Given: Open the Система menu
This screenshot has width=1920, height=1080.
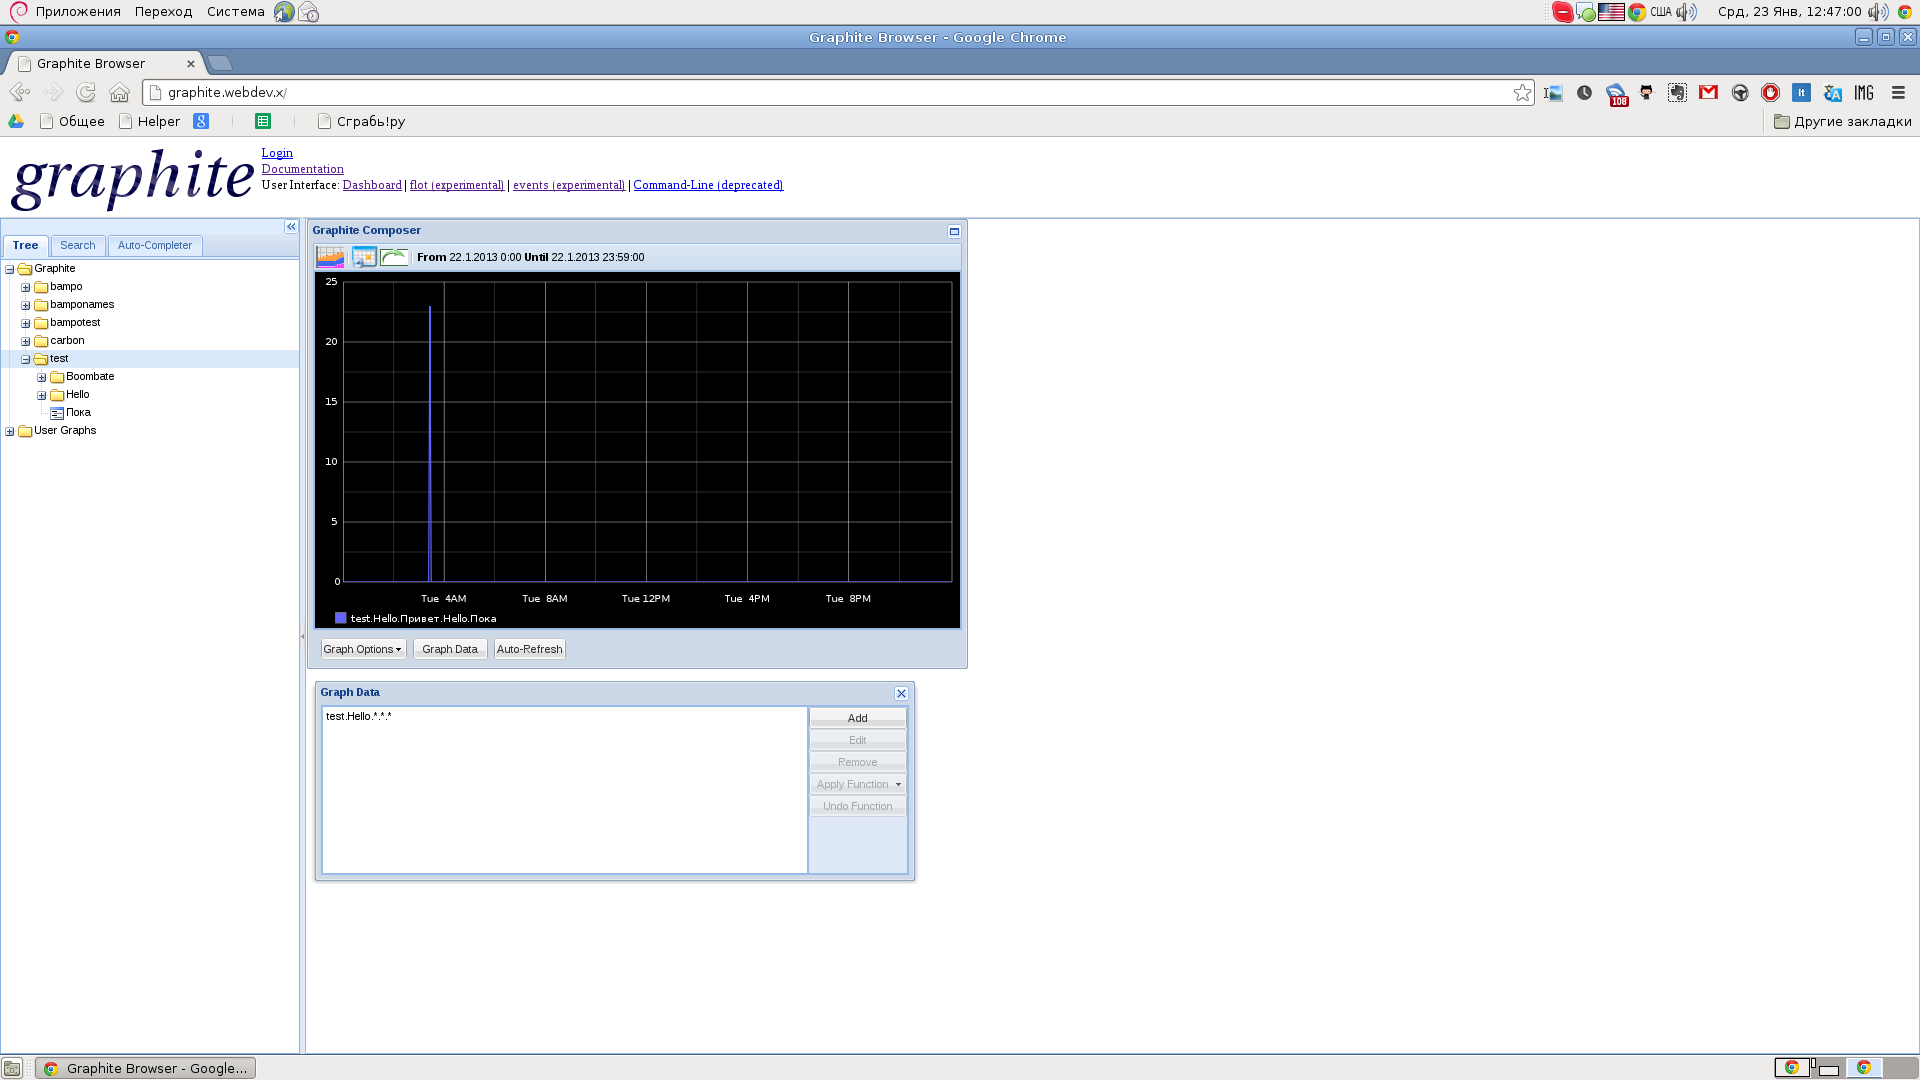Looking at the screenshot, I should pyautogui.click(x=236, y=12).
